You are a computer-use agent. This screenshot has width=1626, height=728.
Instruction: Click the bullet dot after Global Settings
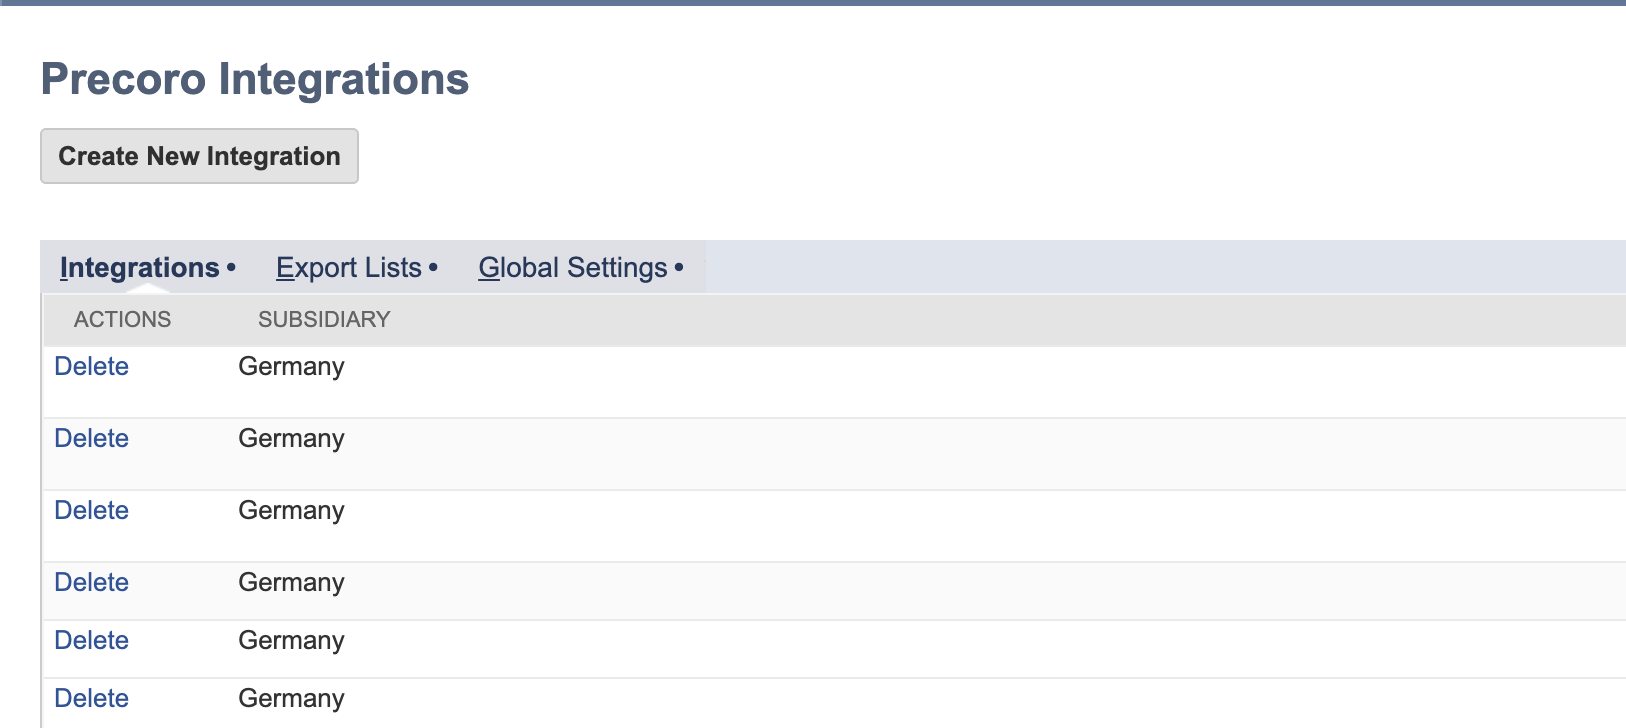point(679,267)
